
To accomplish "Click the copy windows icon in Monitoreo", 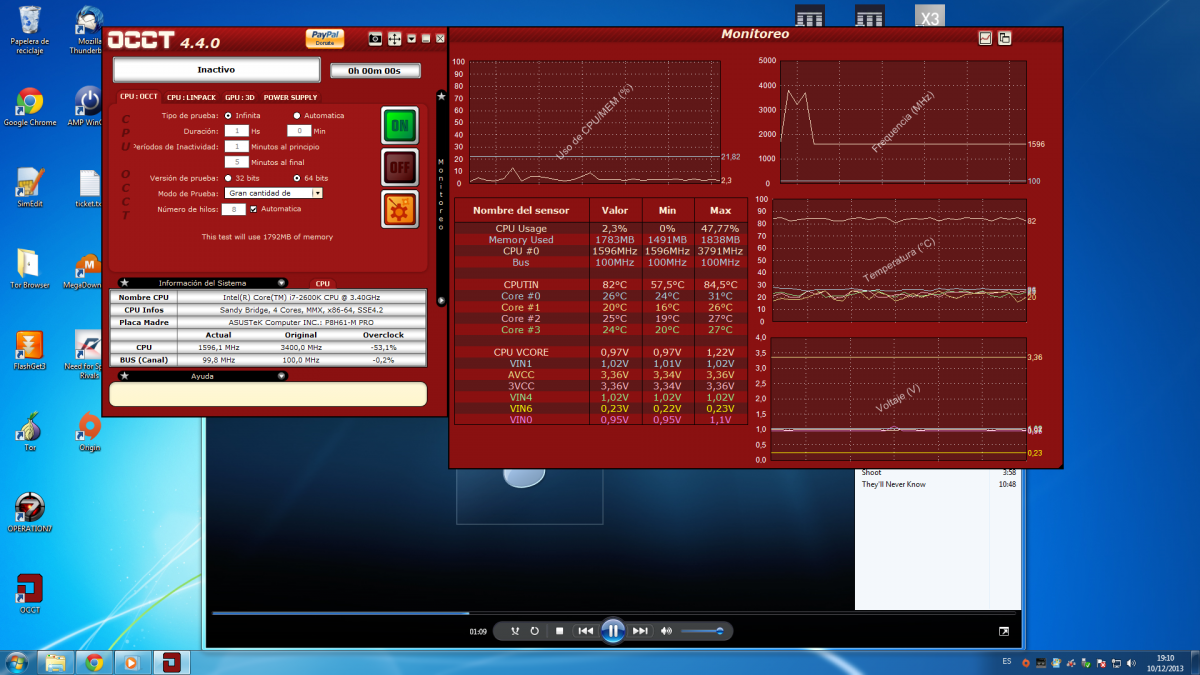I will click(x=1004, y=38).
